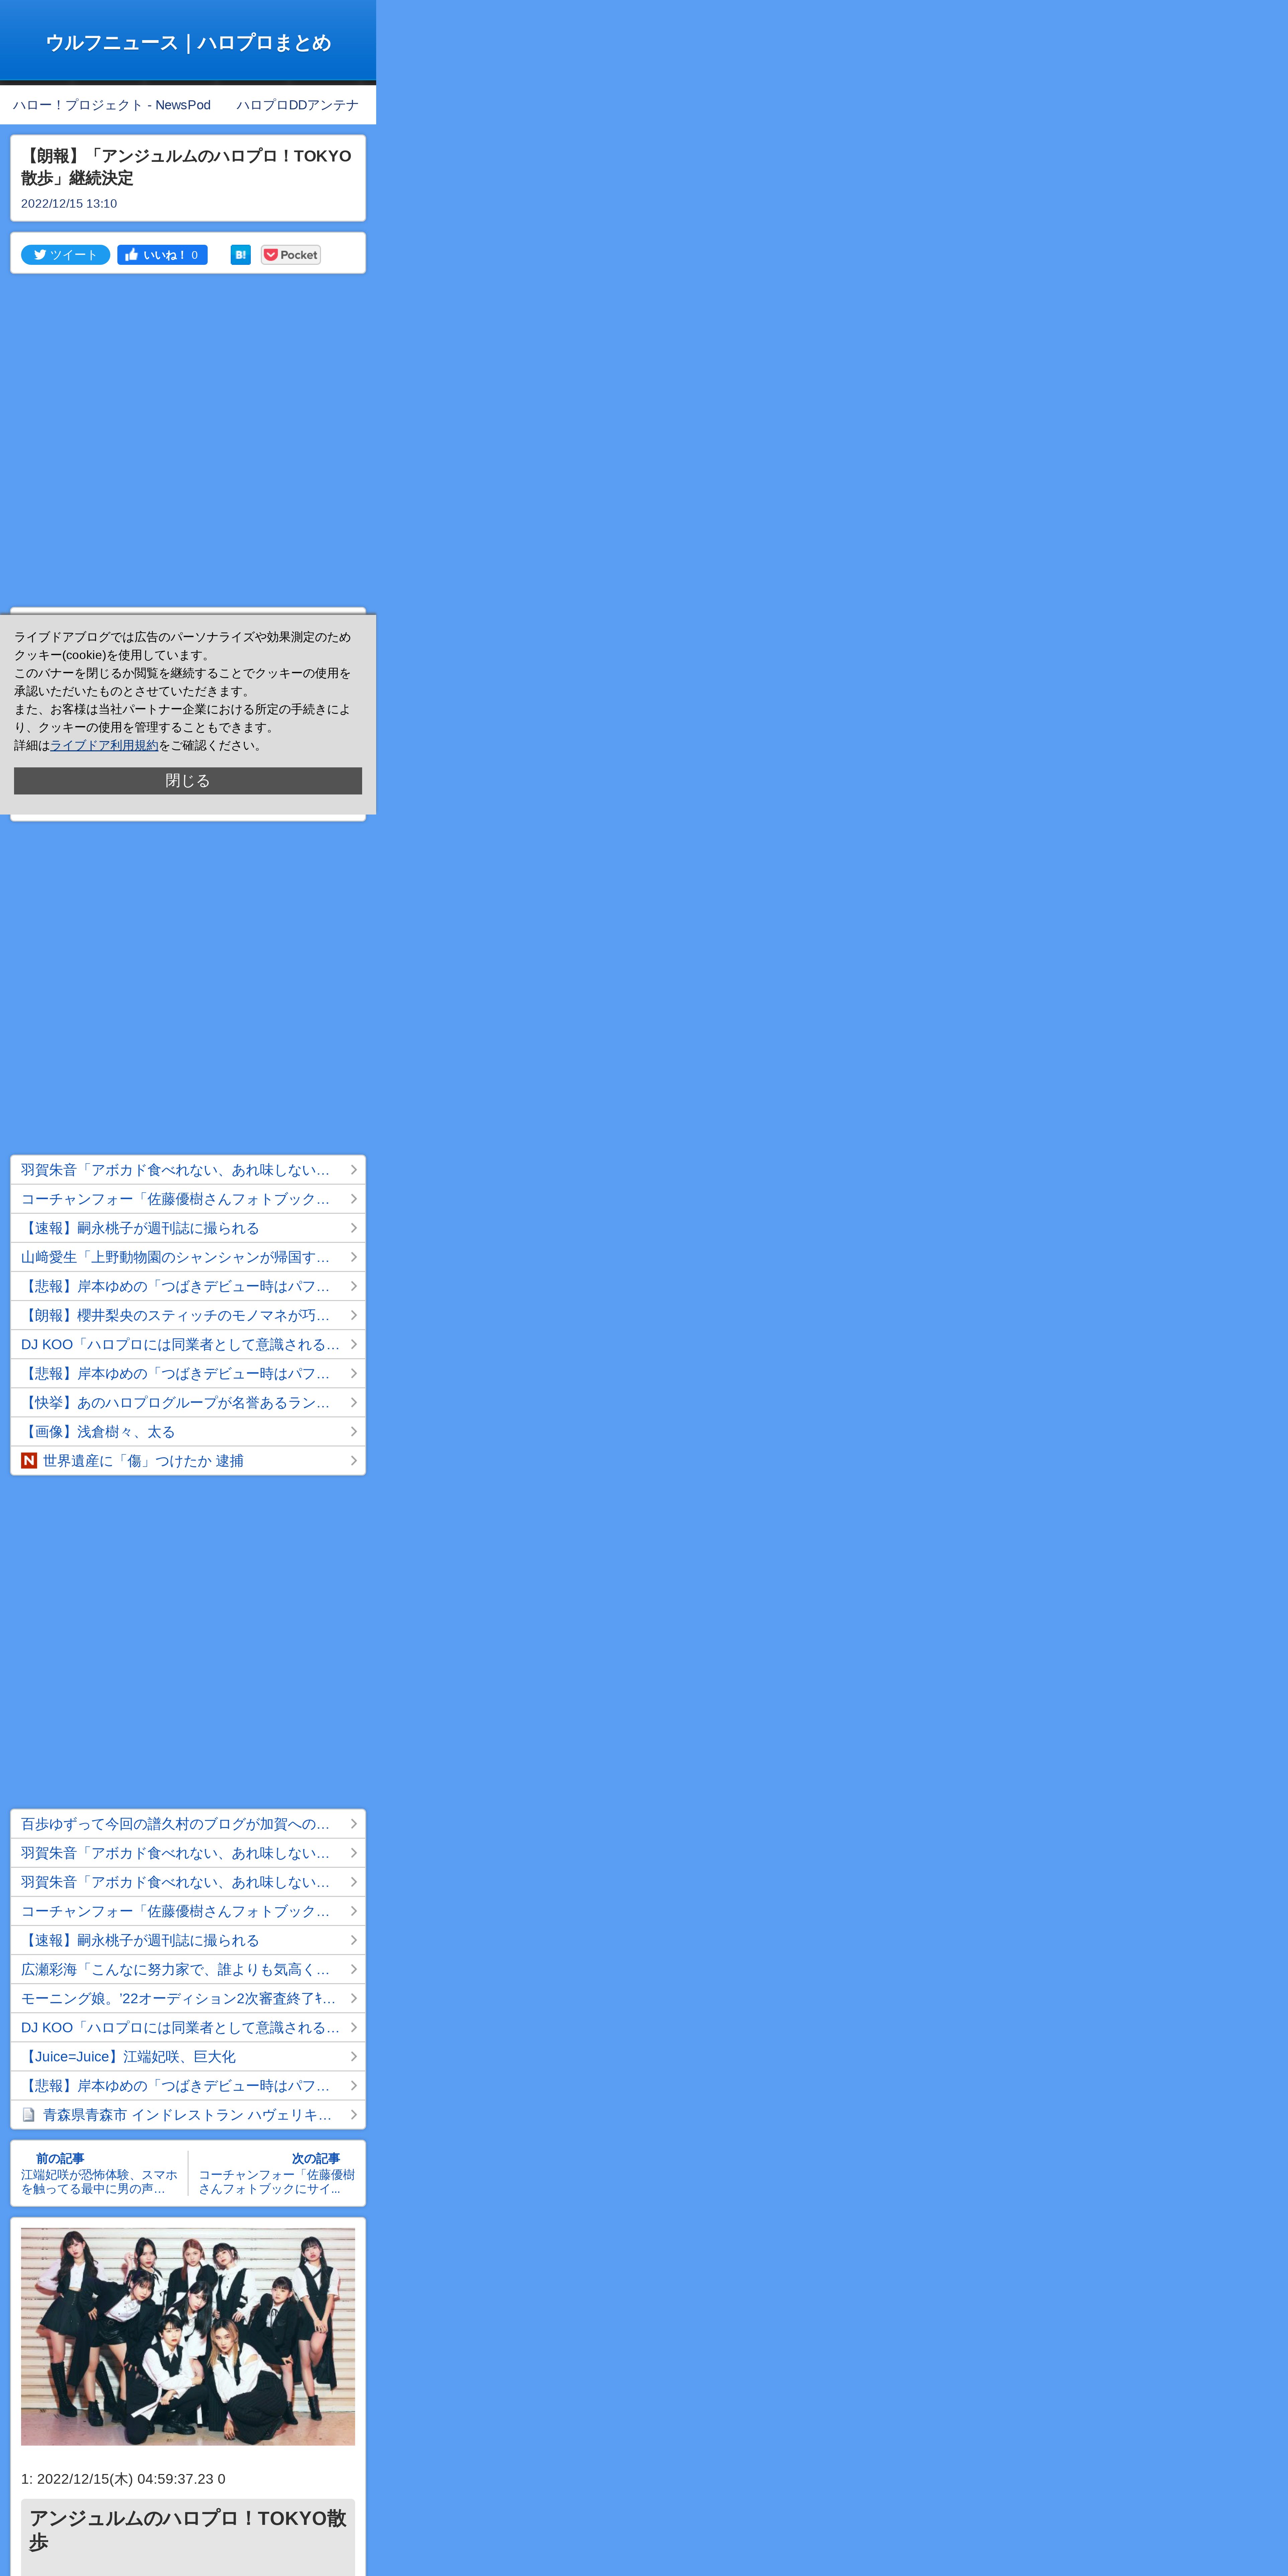The width and height of the screenshot is (1288, 2576).
Task: Open ハロー！プロジェクト - NewsPod menu link
Action: coord(112,105)
